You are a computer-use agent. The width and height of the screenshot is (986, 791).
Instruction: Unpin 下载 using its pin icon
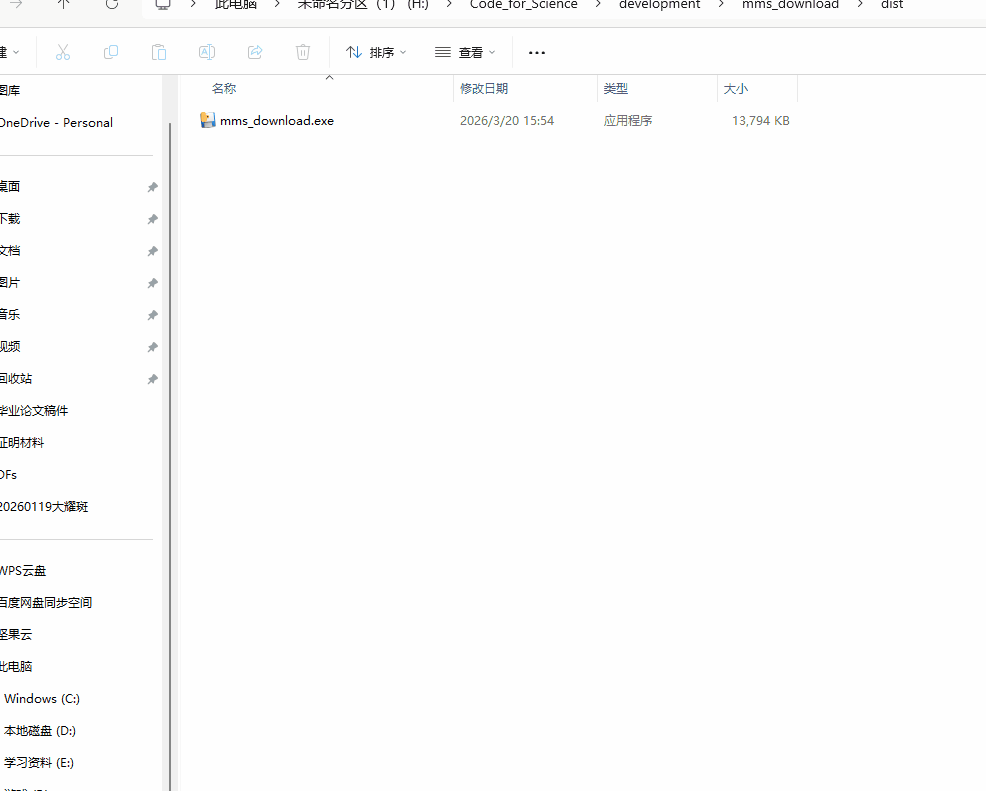click(x=152, y=218)
